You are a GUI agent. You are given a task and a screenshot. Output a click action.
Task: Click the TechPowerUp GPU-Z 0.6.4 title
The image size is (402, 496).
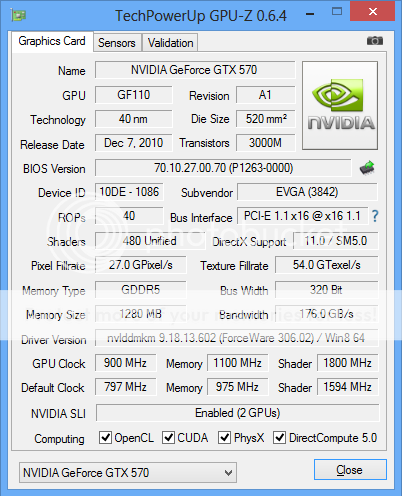click(201, 16)
